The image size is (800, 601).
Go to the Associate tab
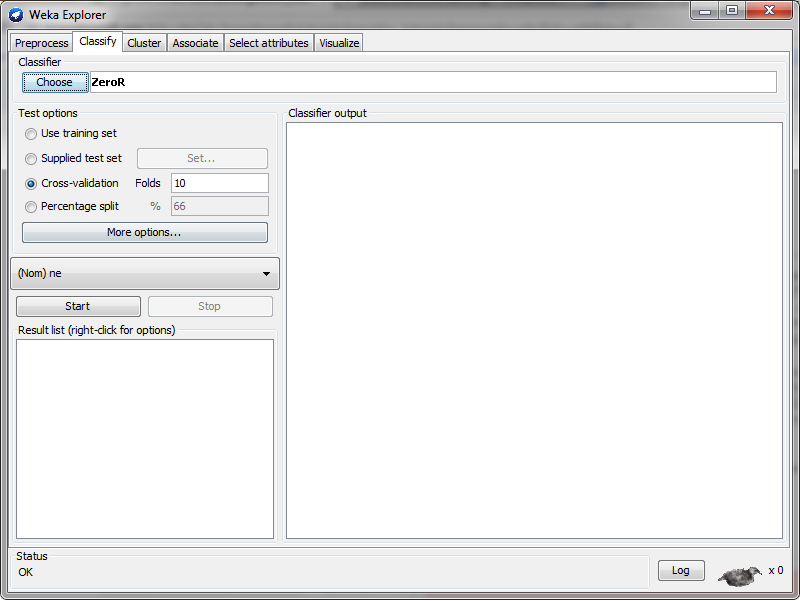pos(195,43)
